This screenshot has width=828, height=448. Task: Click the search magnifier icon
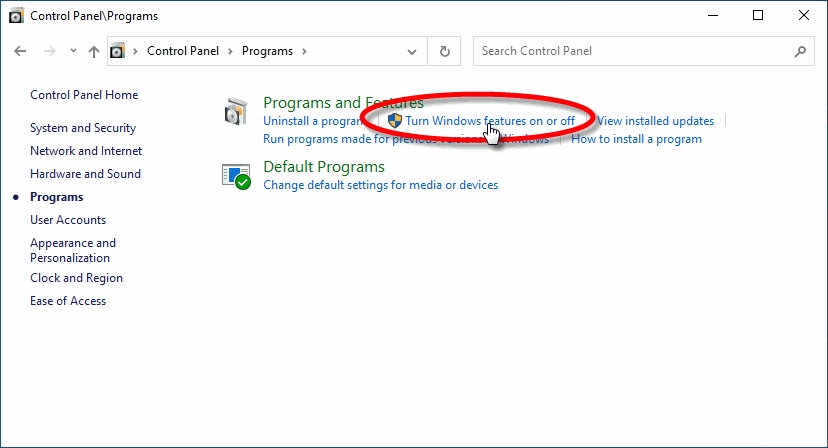click(800, 51)
